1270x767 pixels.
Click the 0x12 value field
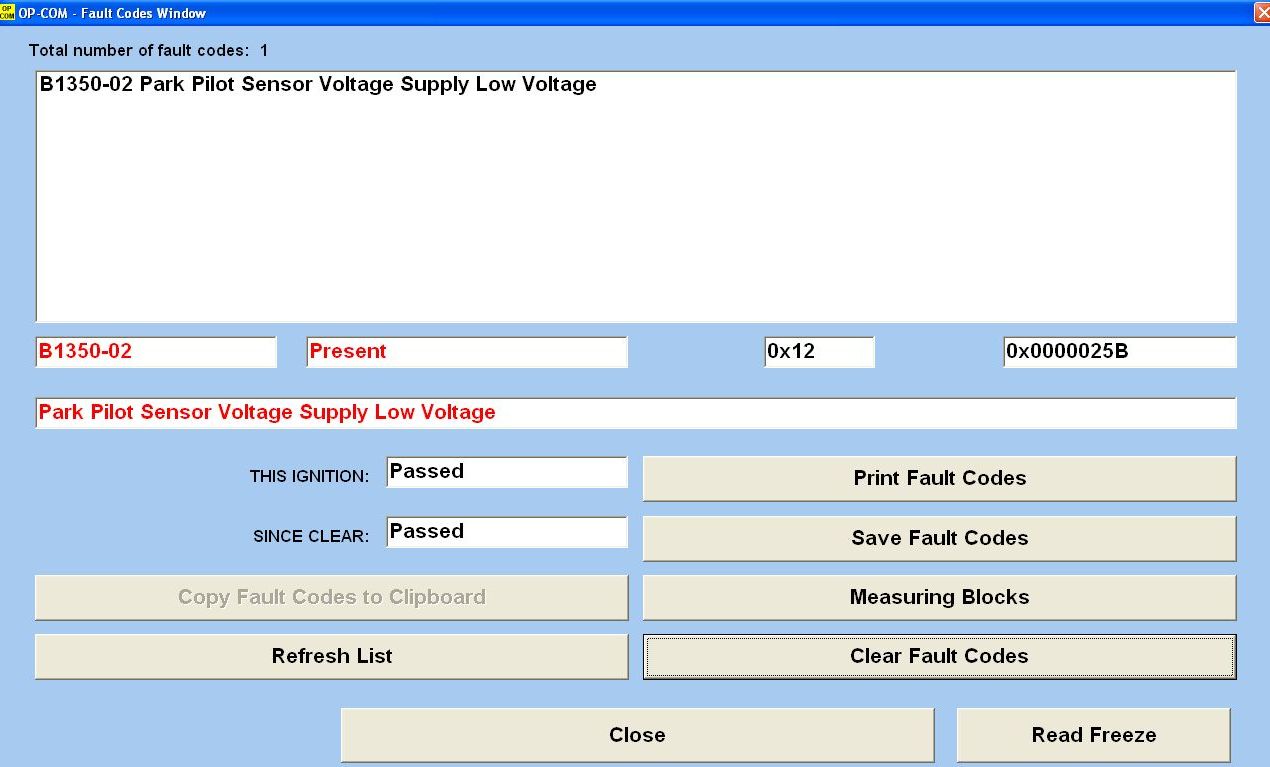point(818,352)
